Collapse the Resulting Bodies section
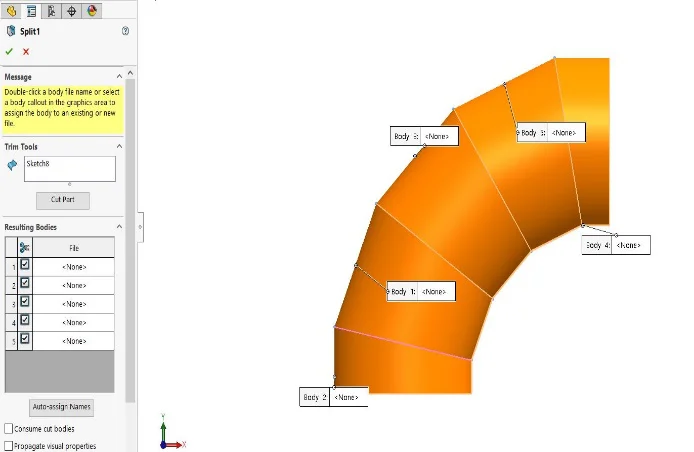This screenshot has height=452, width=694. (119, 227)
